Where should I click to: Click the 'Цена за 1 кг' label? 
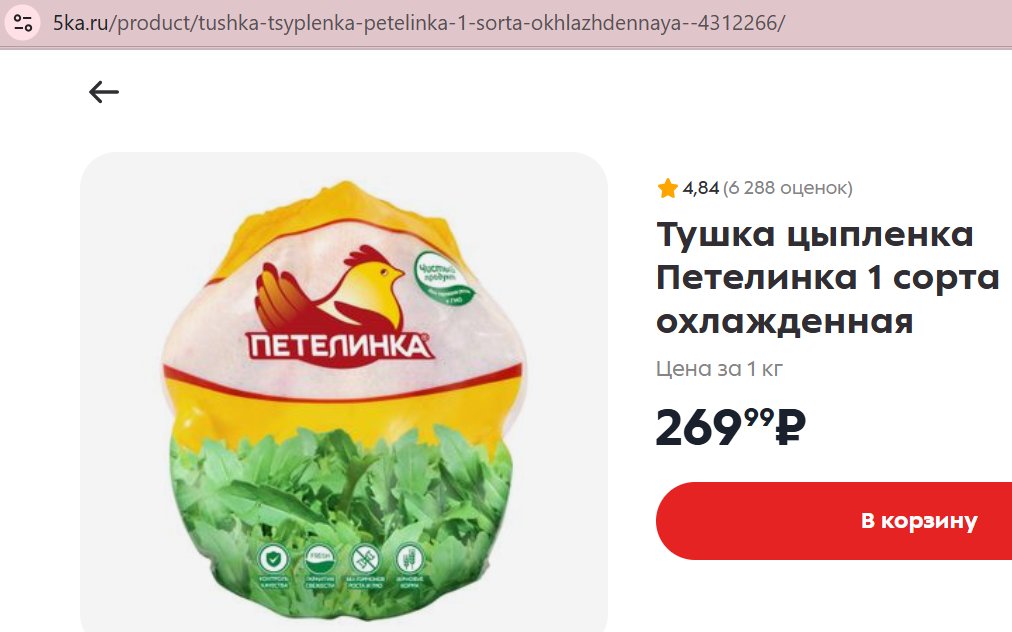point(719,369)
